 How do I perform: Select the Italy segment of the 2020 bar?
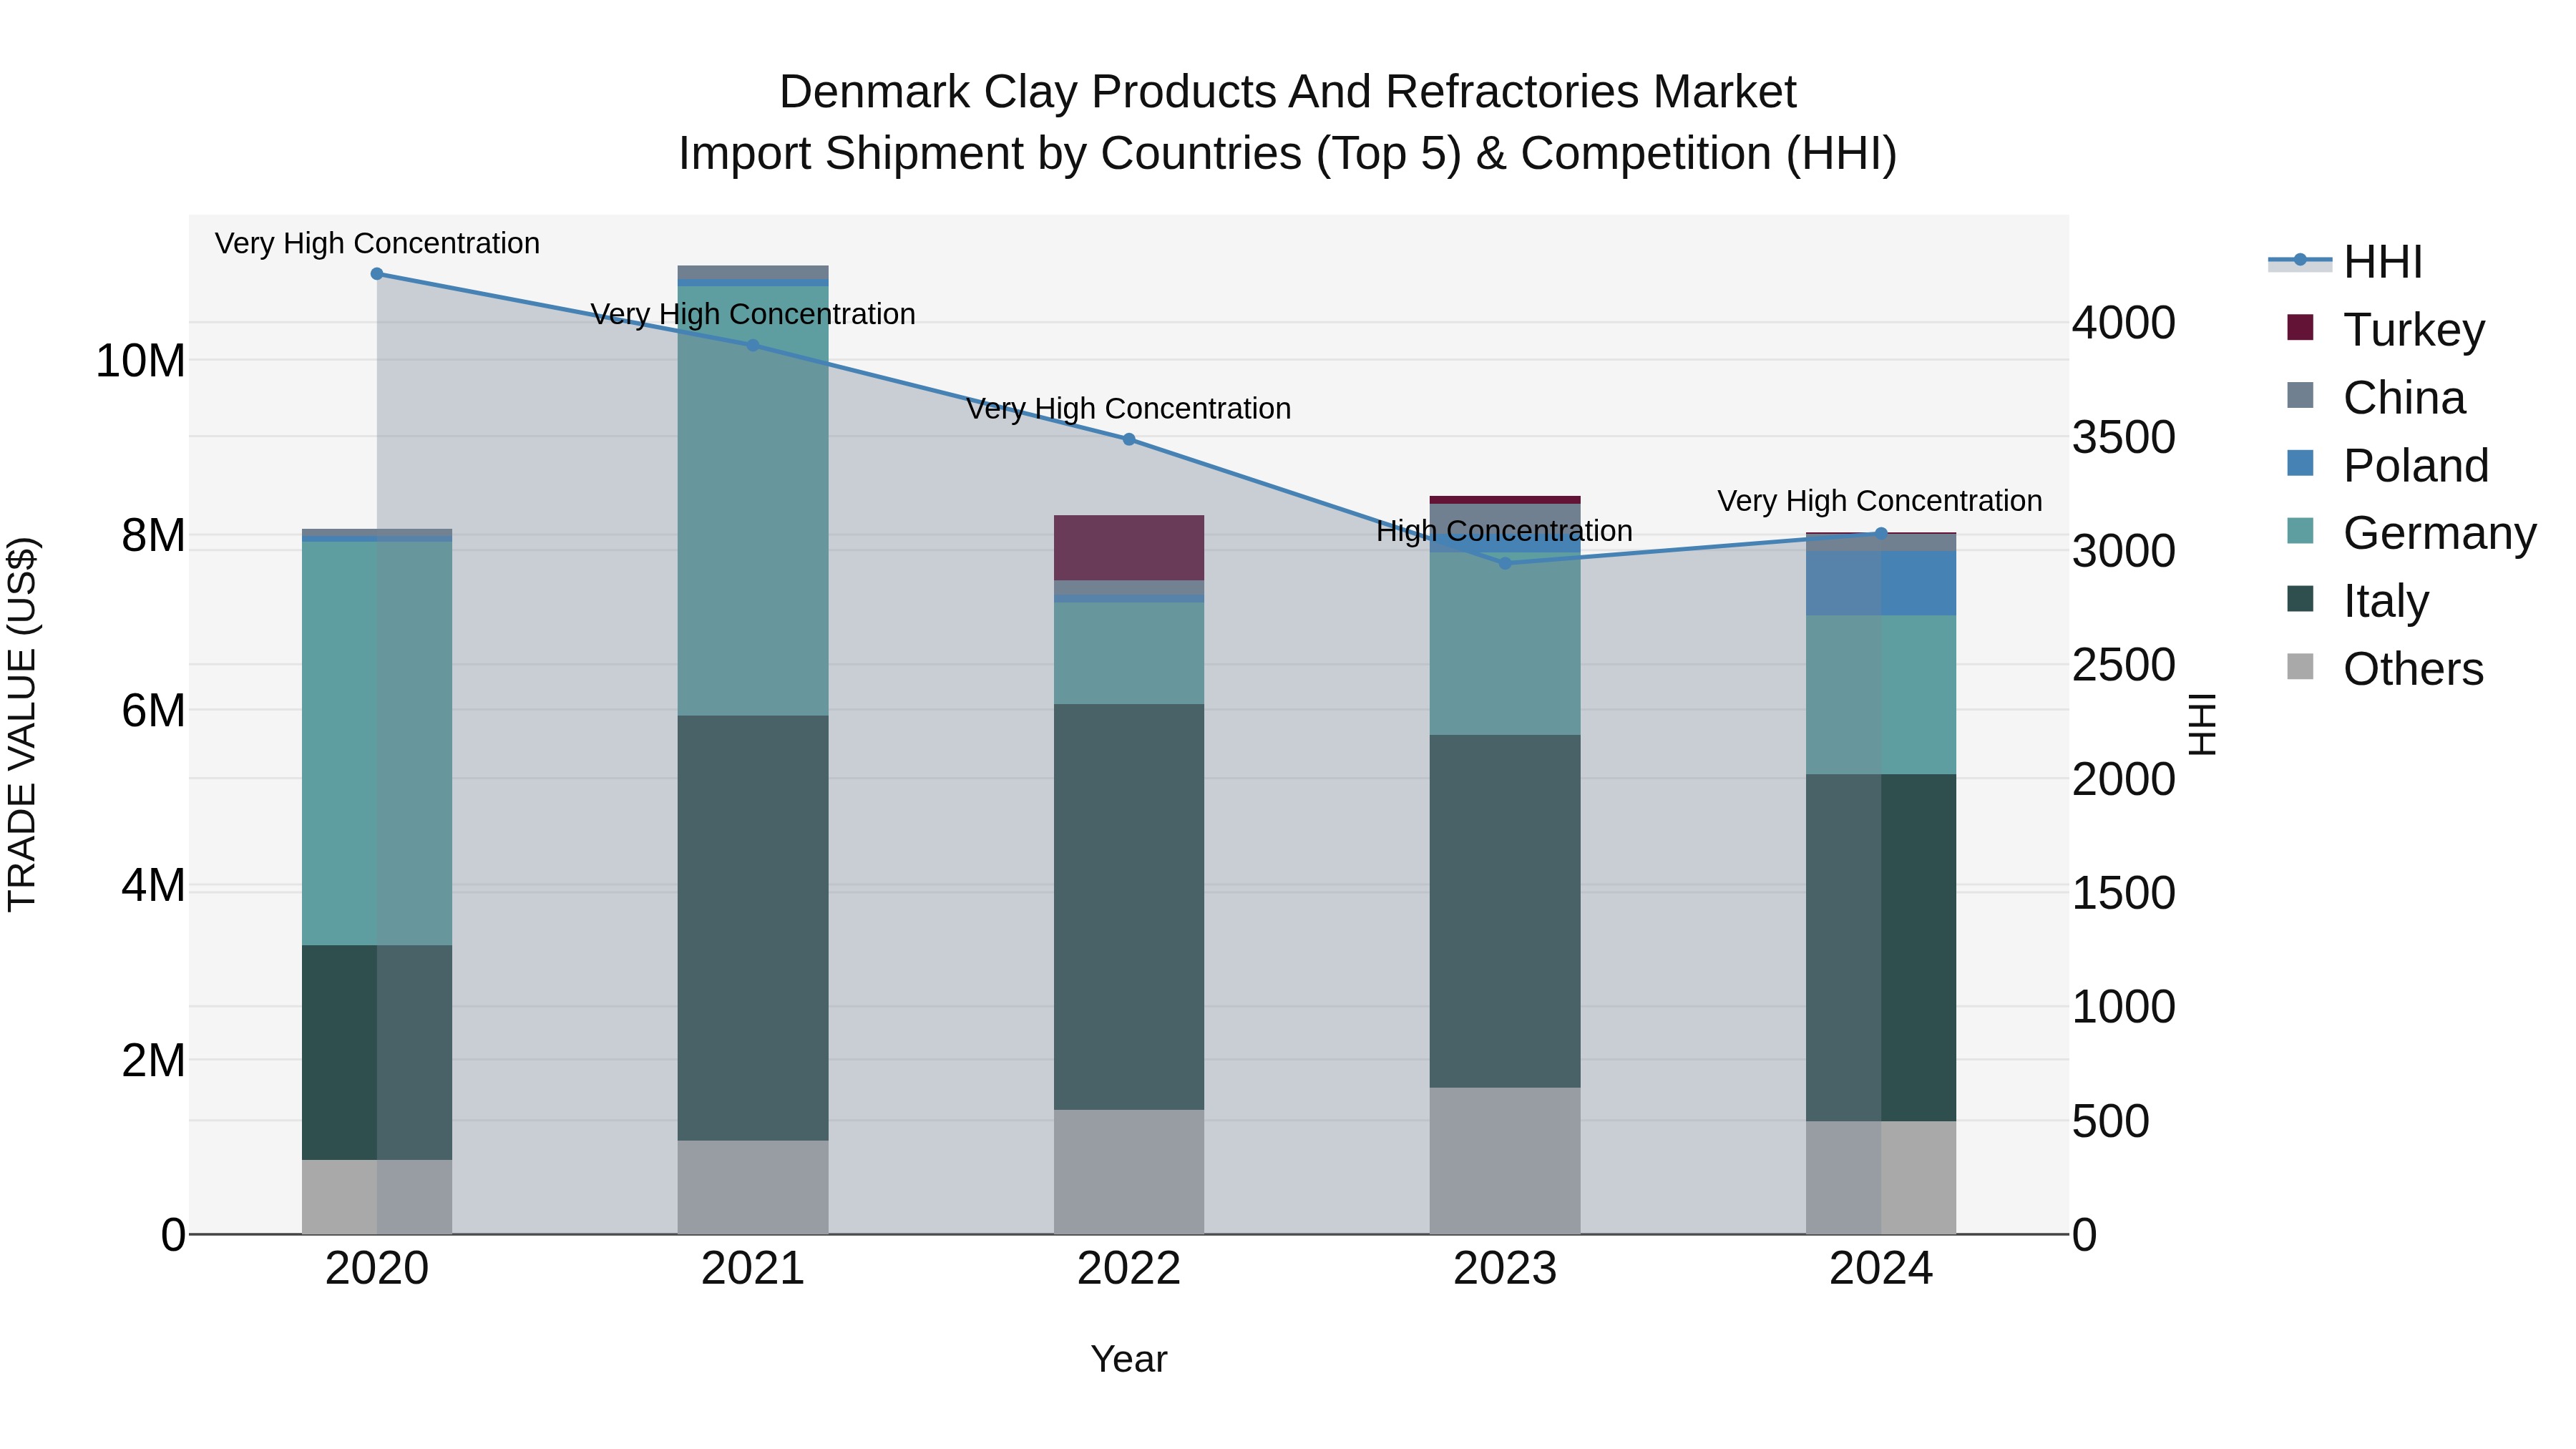tap(377, 1053)
